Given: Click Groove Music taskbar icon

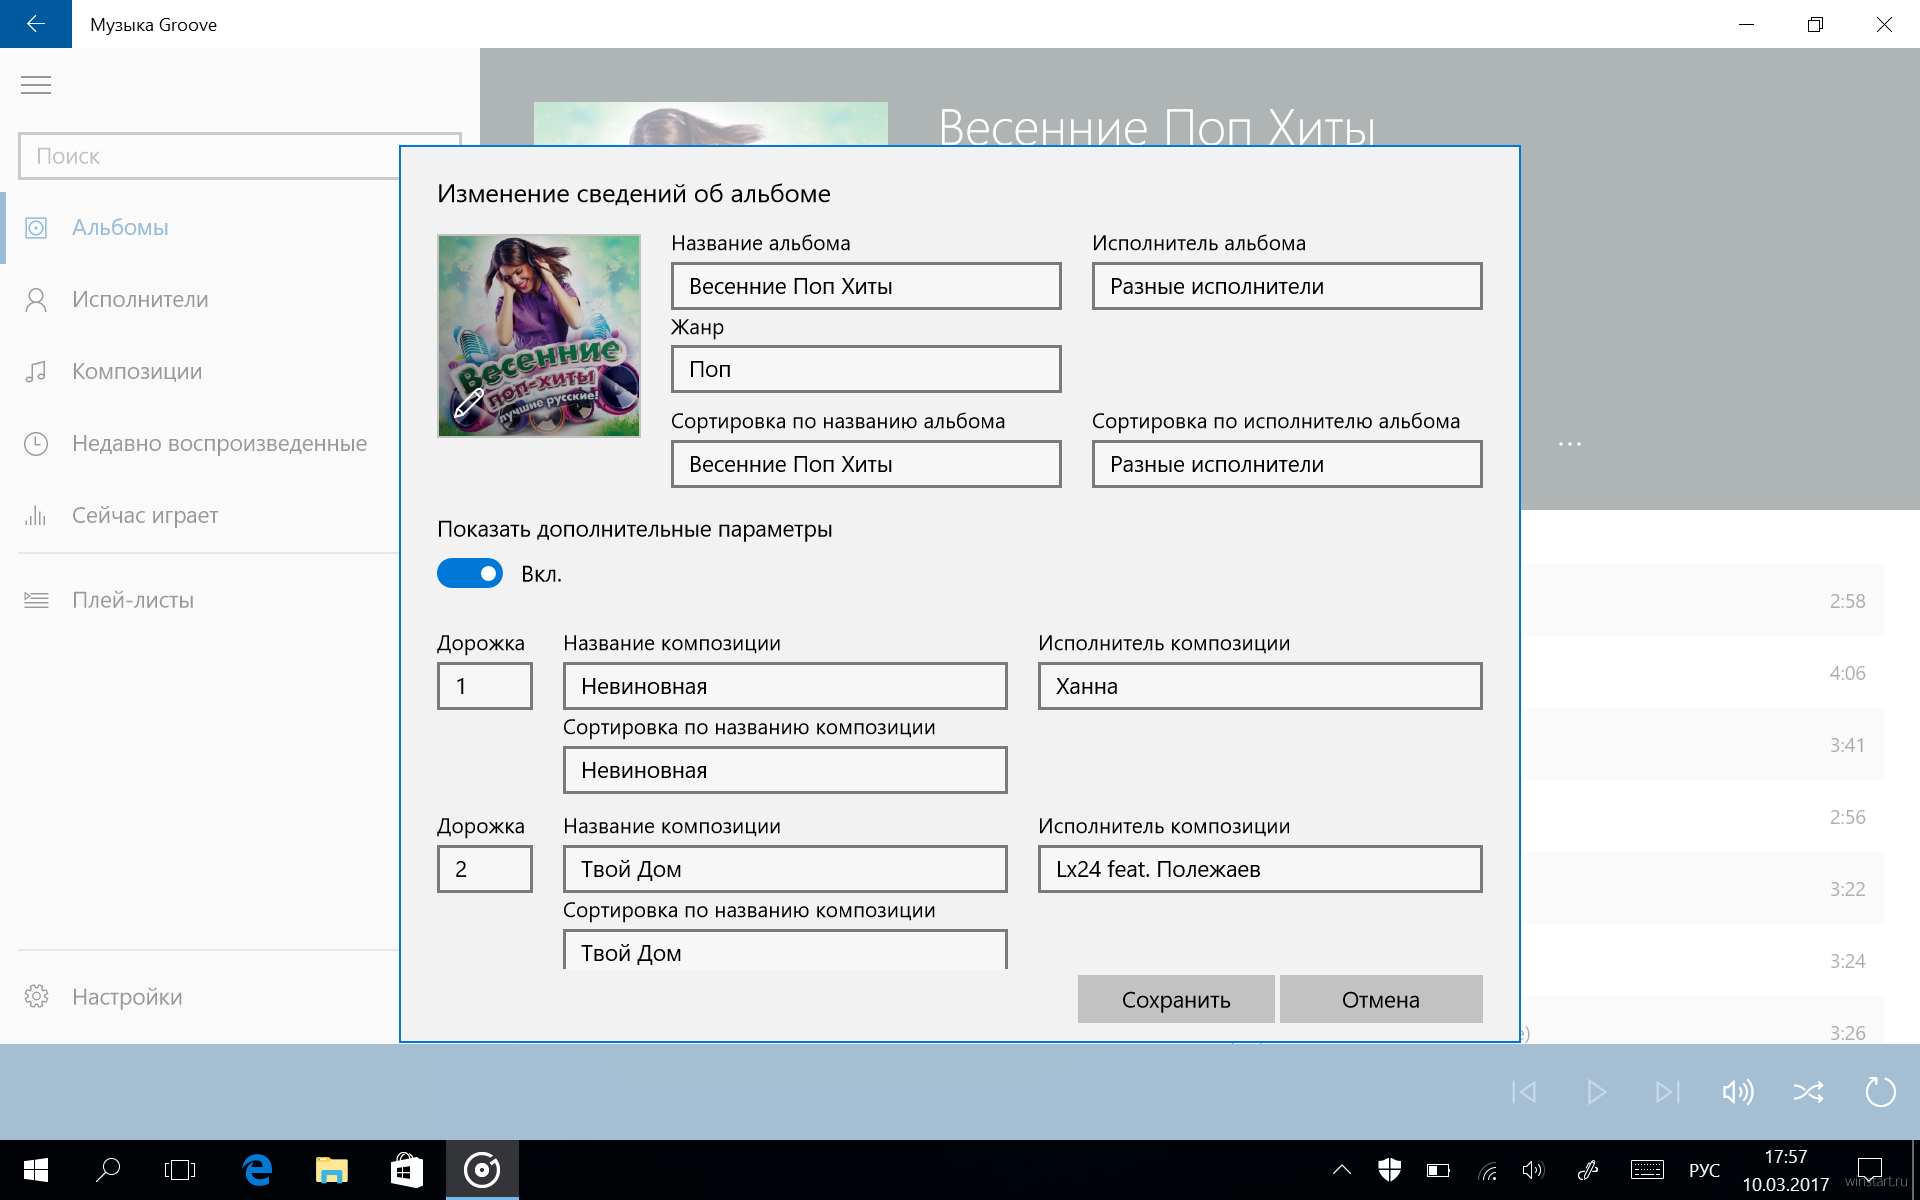Looking at the screenshot, I should pos(482,1170).
